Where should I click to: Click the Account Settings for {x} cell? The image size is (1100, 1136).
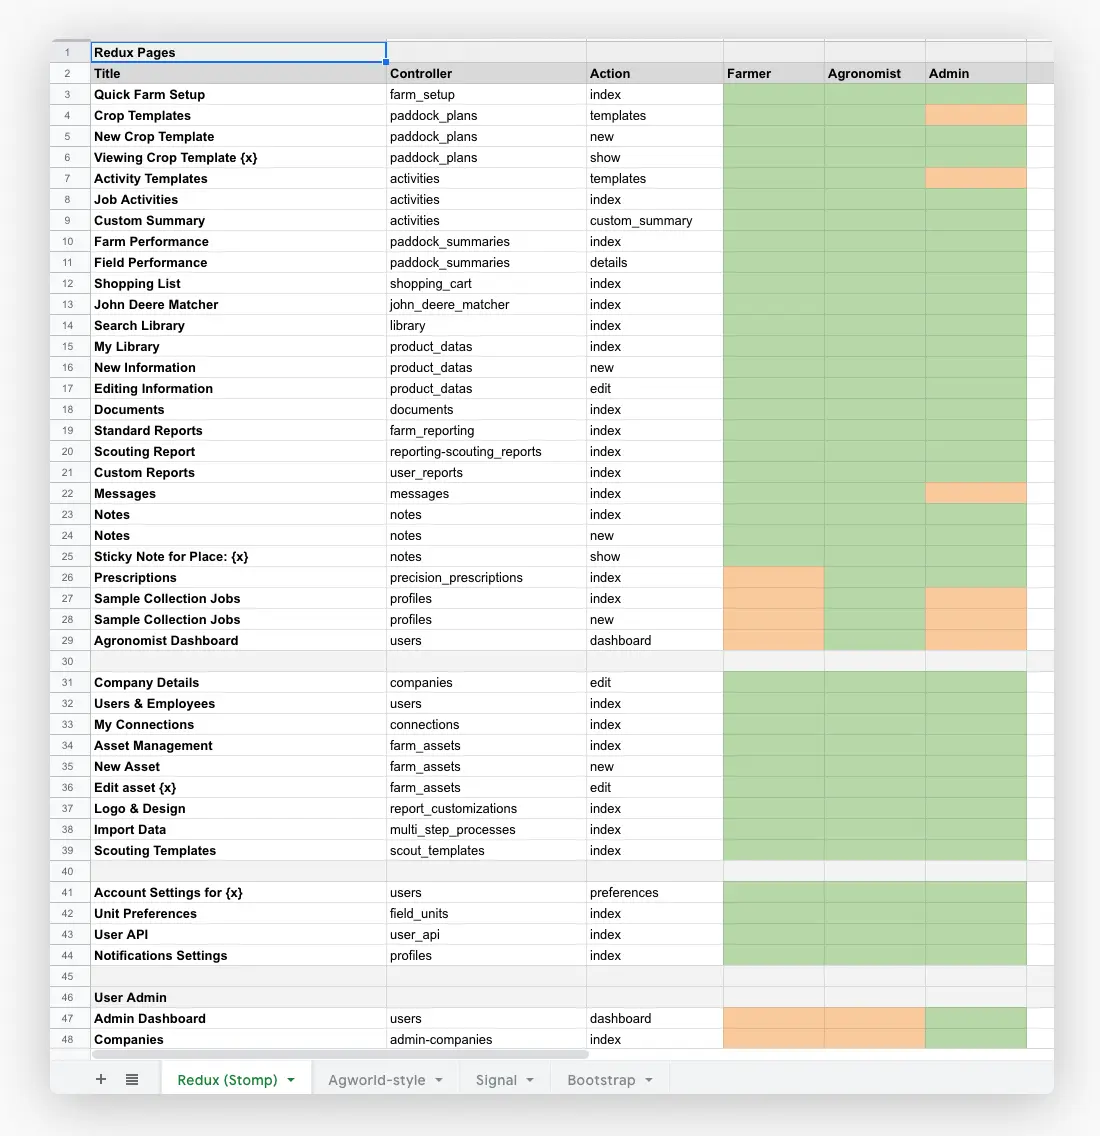pos(239,893)
